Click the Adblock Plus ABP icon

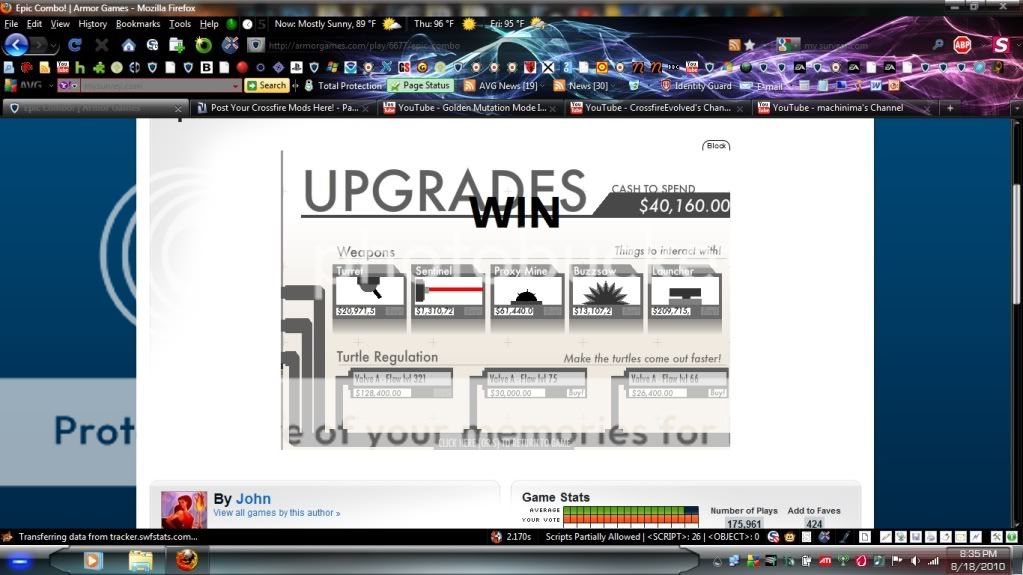click(x=962, y=45)
